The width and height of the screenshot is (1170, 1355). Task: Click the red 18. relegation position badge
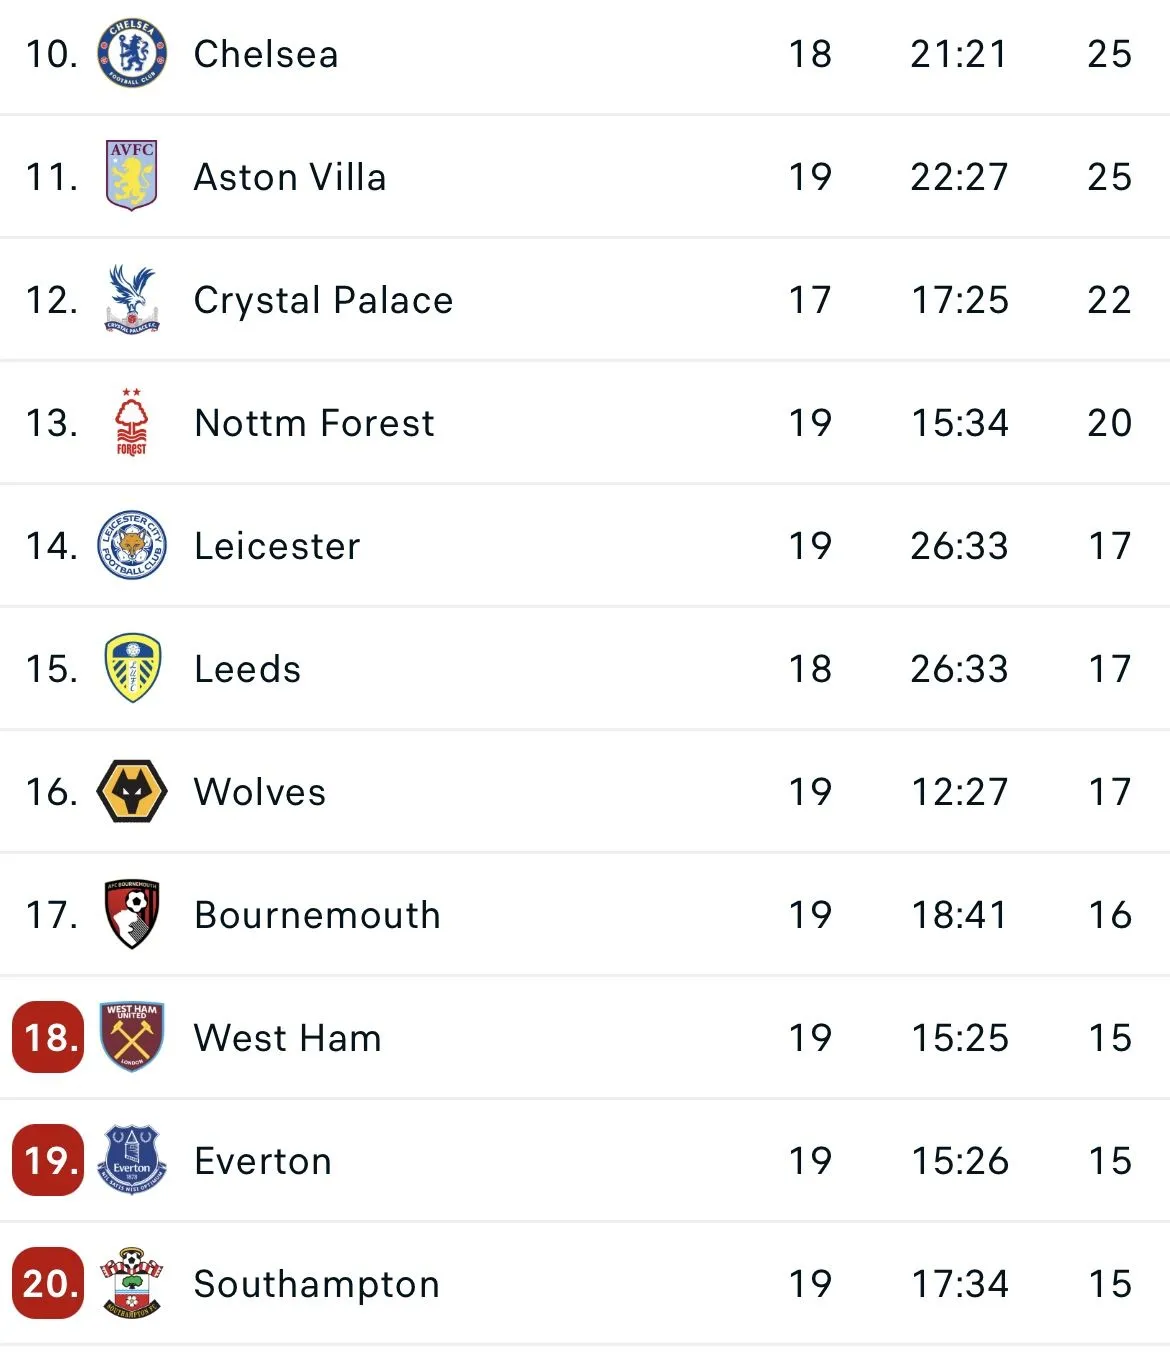tap(48, 1037)
